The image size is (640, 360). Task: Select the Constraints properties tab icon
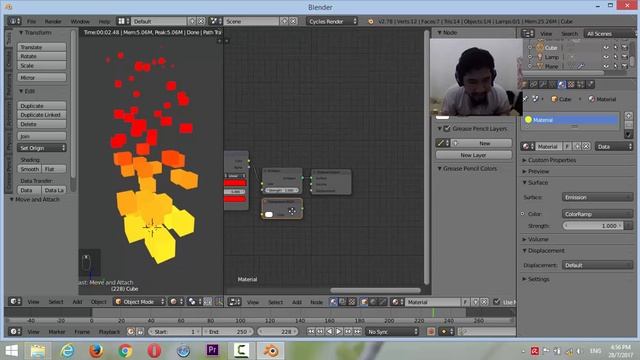pos(533,84)
